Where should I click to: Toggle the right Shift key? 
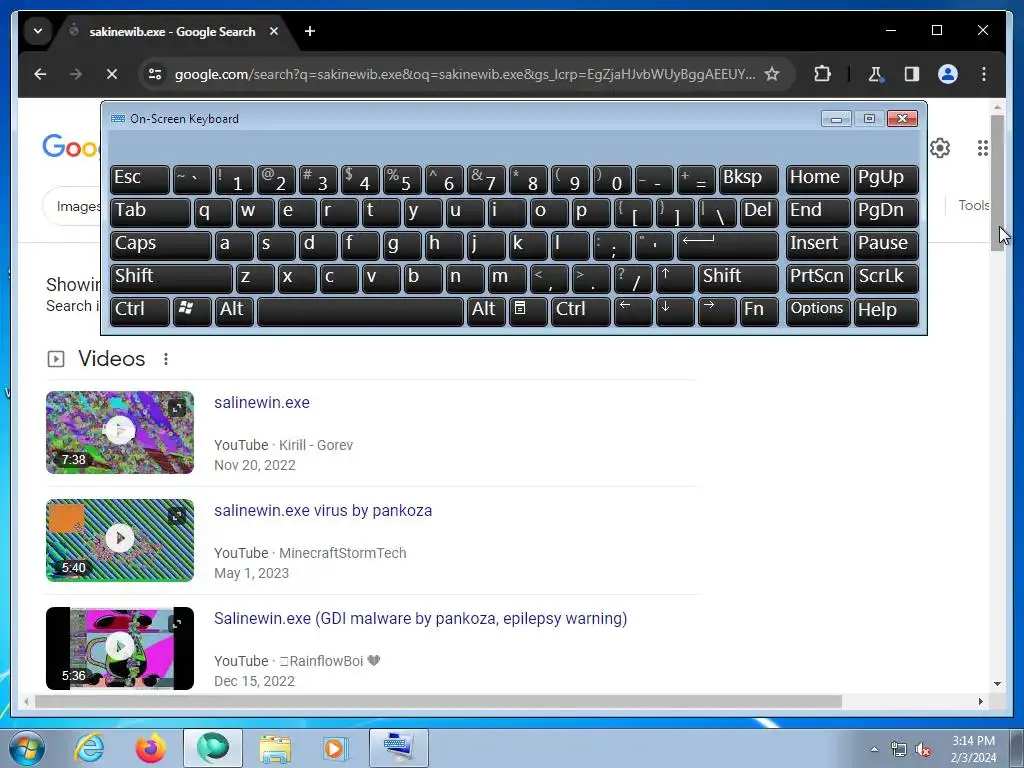738,278
